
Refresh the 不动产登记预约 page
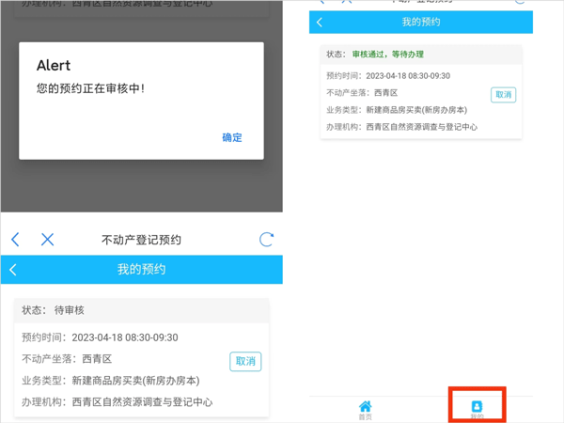267,239
